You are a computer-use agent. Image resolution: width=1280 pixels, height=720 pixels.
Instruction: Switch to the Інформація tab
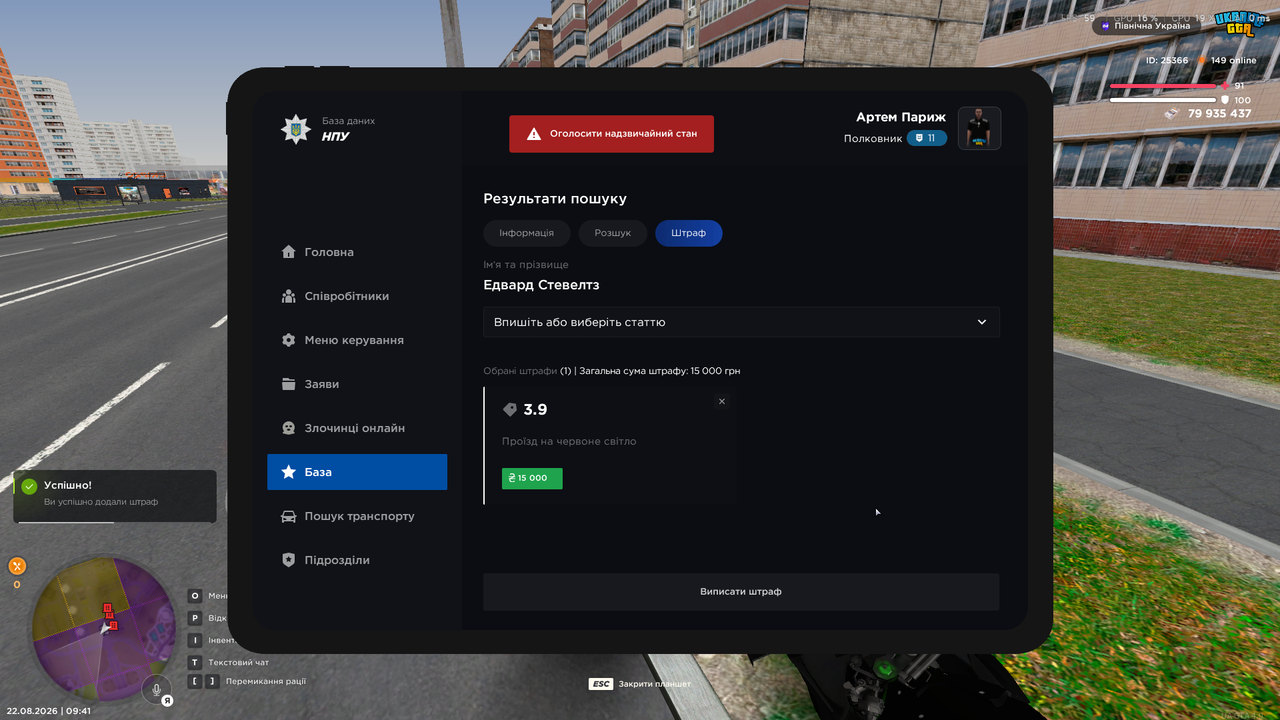[526, 233]
